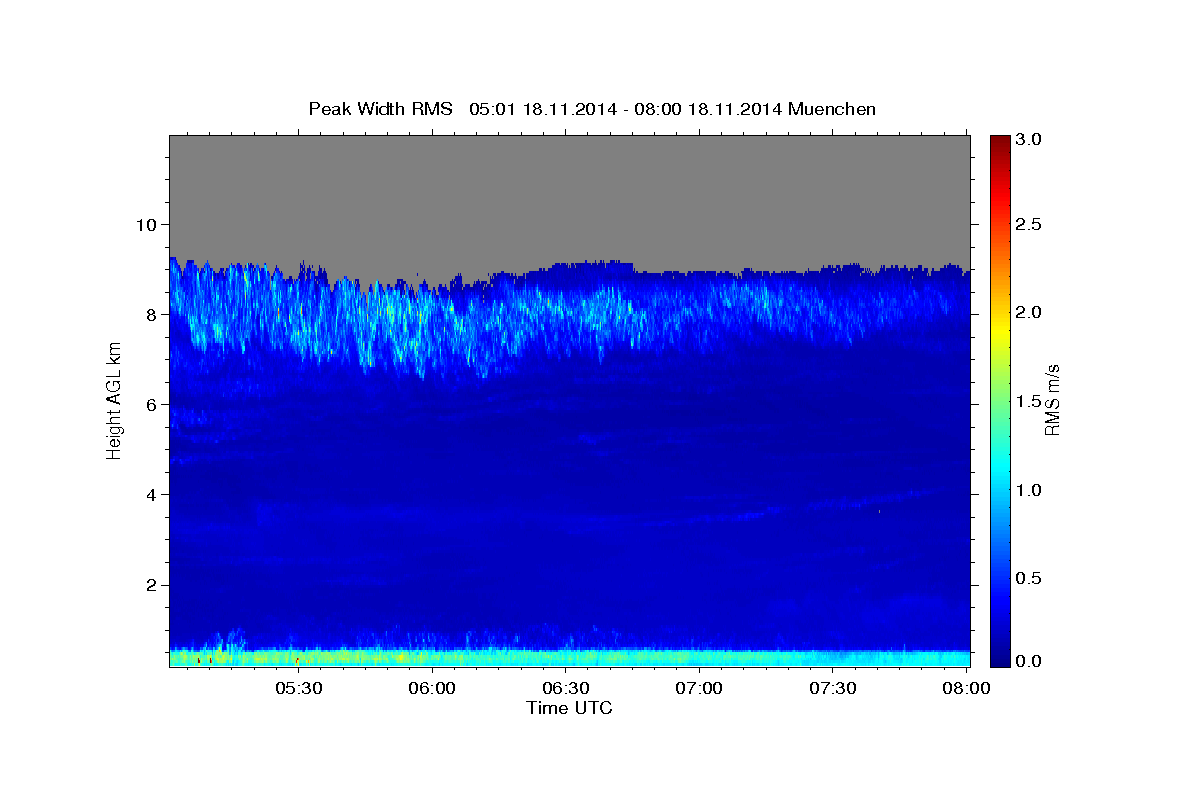Click the 06:30 time tick label
The image size is (1200, 800).
coord(566,688)
